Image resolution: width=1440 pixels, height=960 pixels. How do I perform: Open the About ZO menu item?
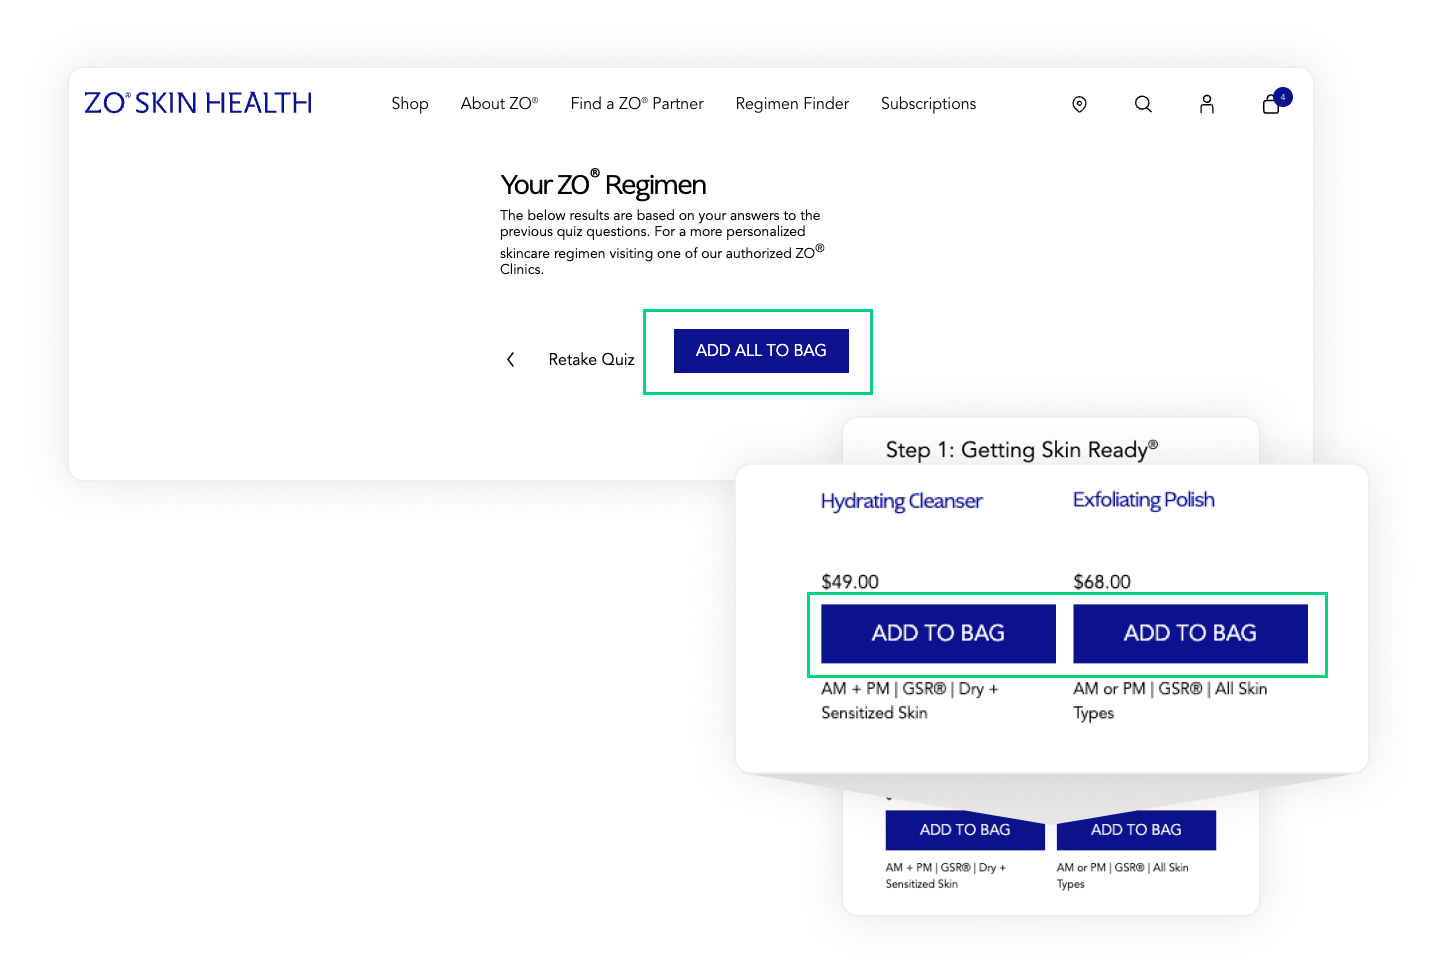tap(499, 103)
